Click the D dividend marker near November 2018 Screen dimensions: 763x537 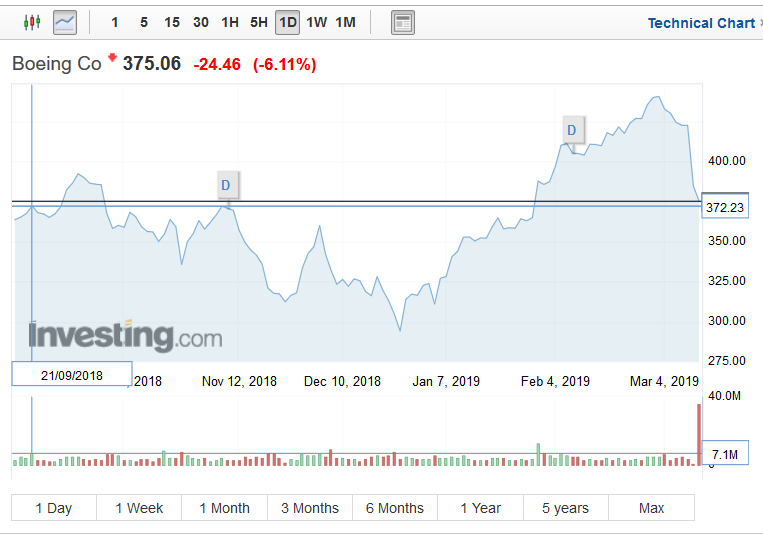coord(226,185)
